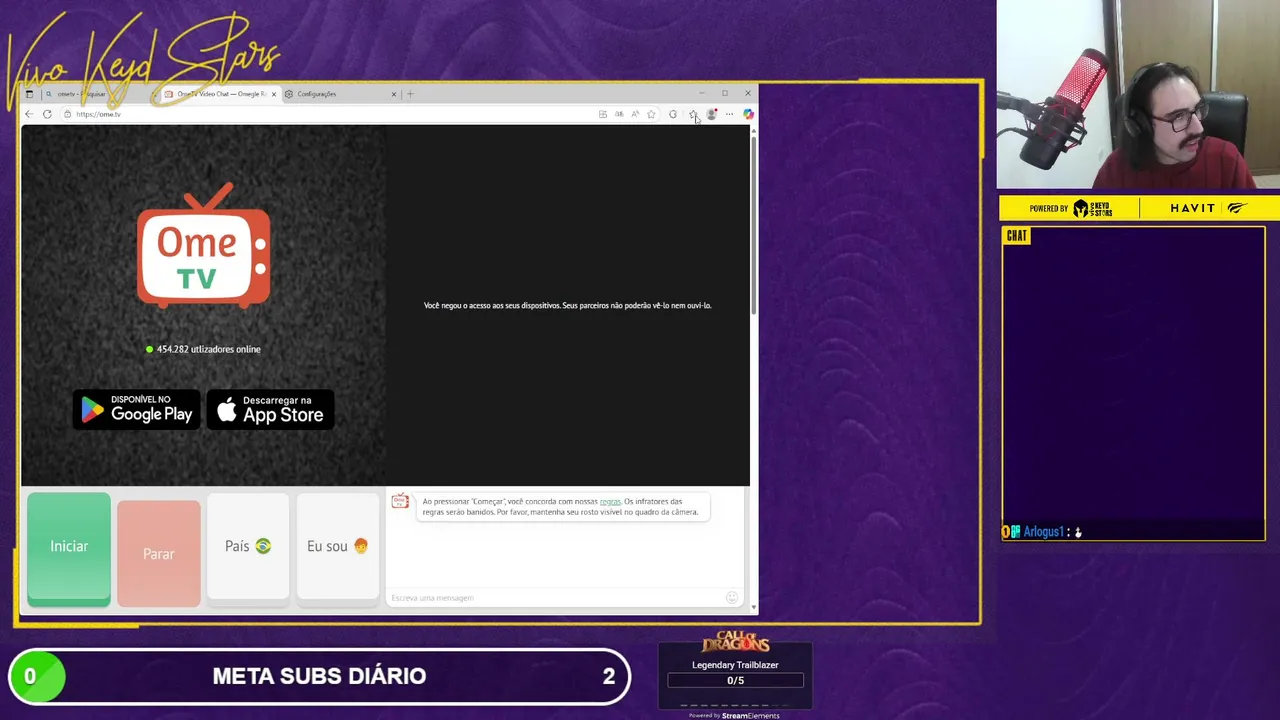Click the Keyd Stars sponsor logo
This screenshot has height=720, width=1280.
[x=1092, y=208]
